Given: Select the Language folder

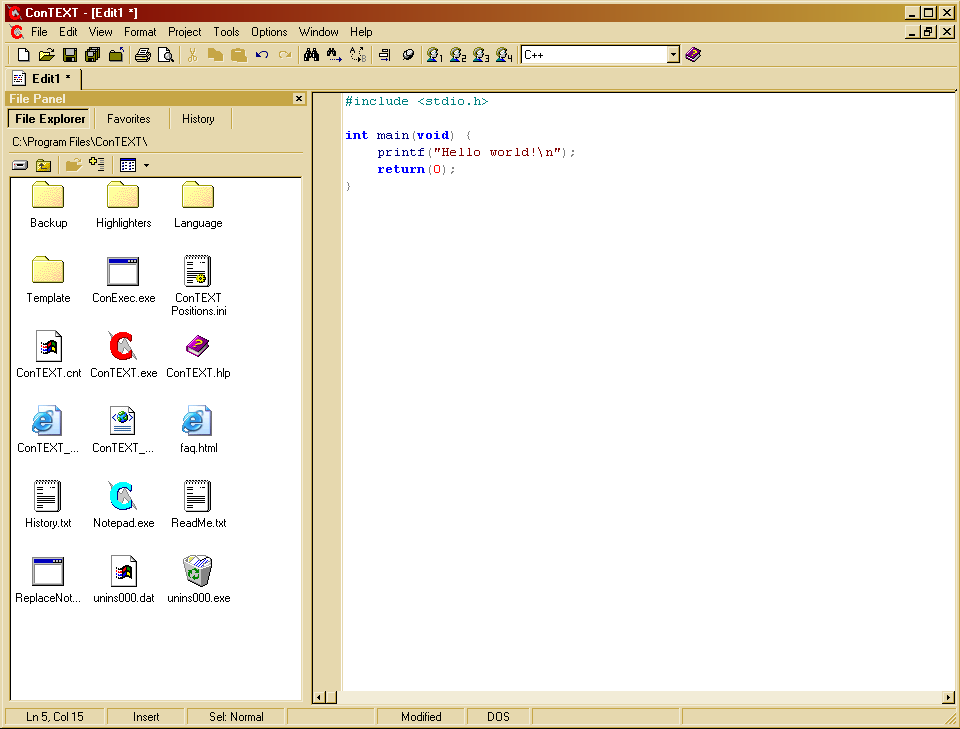Looking at the screenshot, I should pyautogui.click(x=198, y=206).
